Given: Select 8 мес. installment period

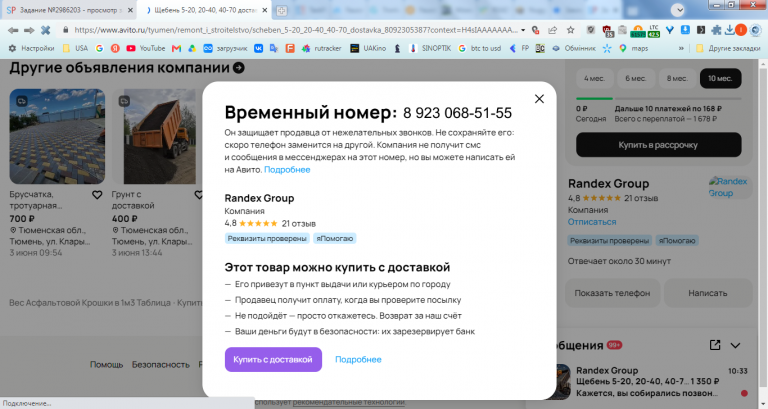Looking at the screenshot, I should tap(677, 78).
